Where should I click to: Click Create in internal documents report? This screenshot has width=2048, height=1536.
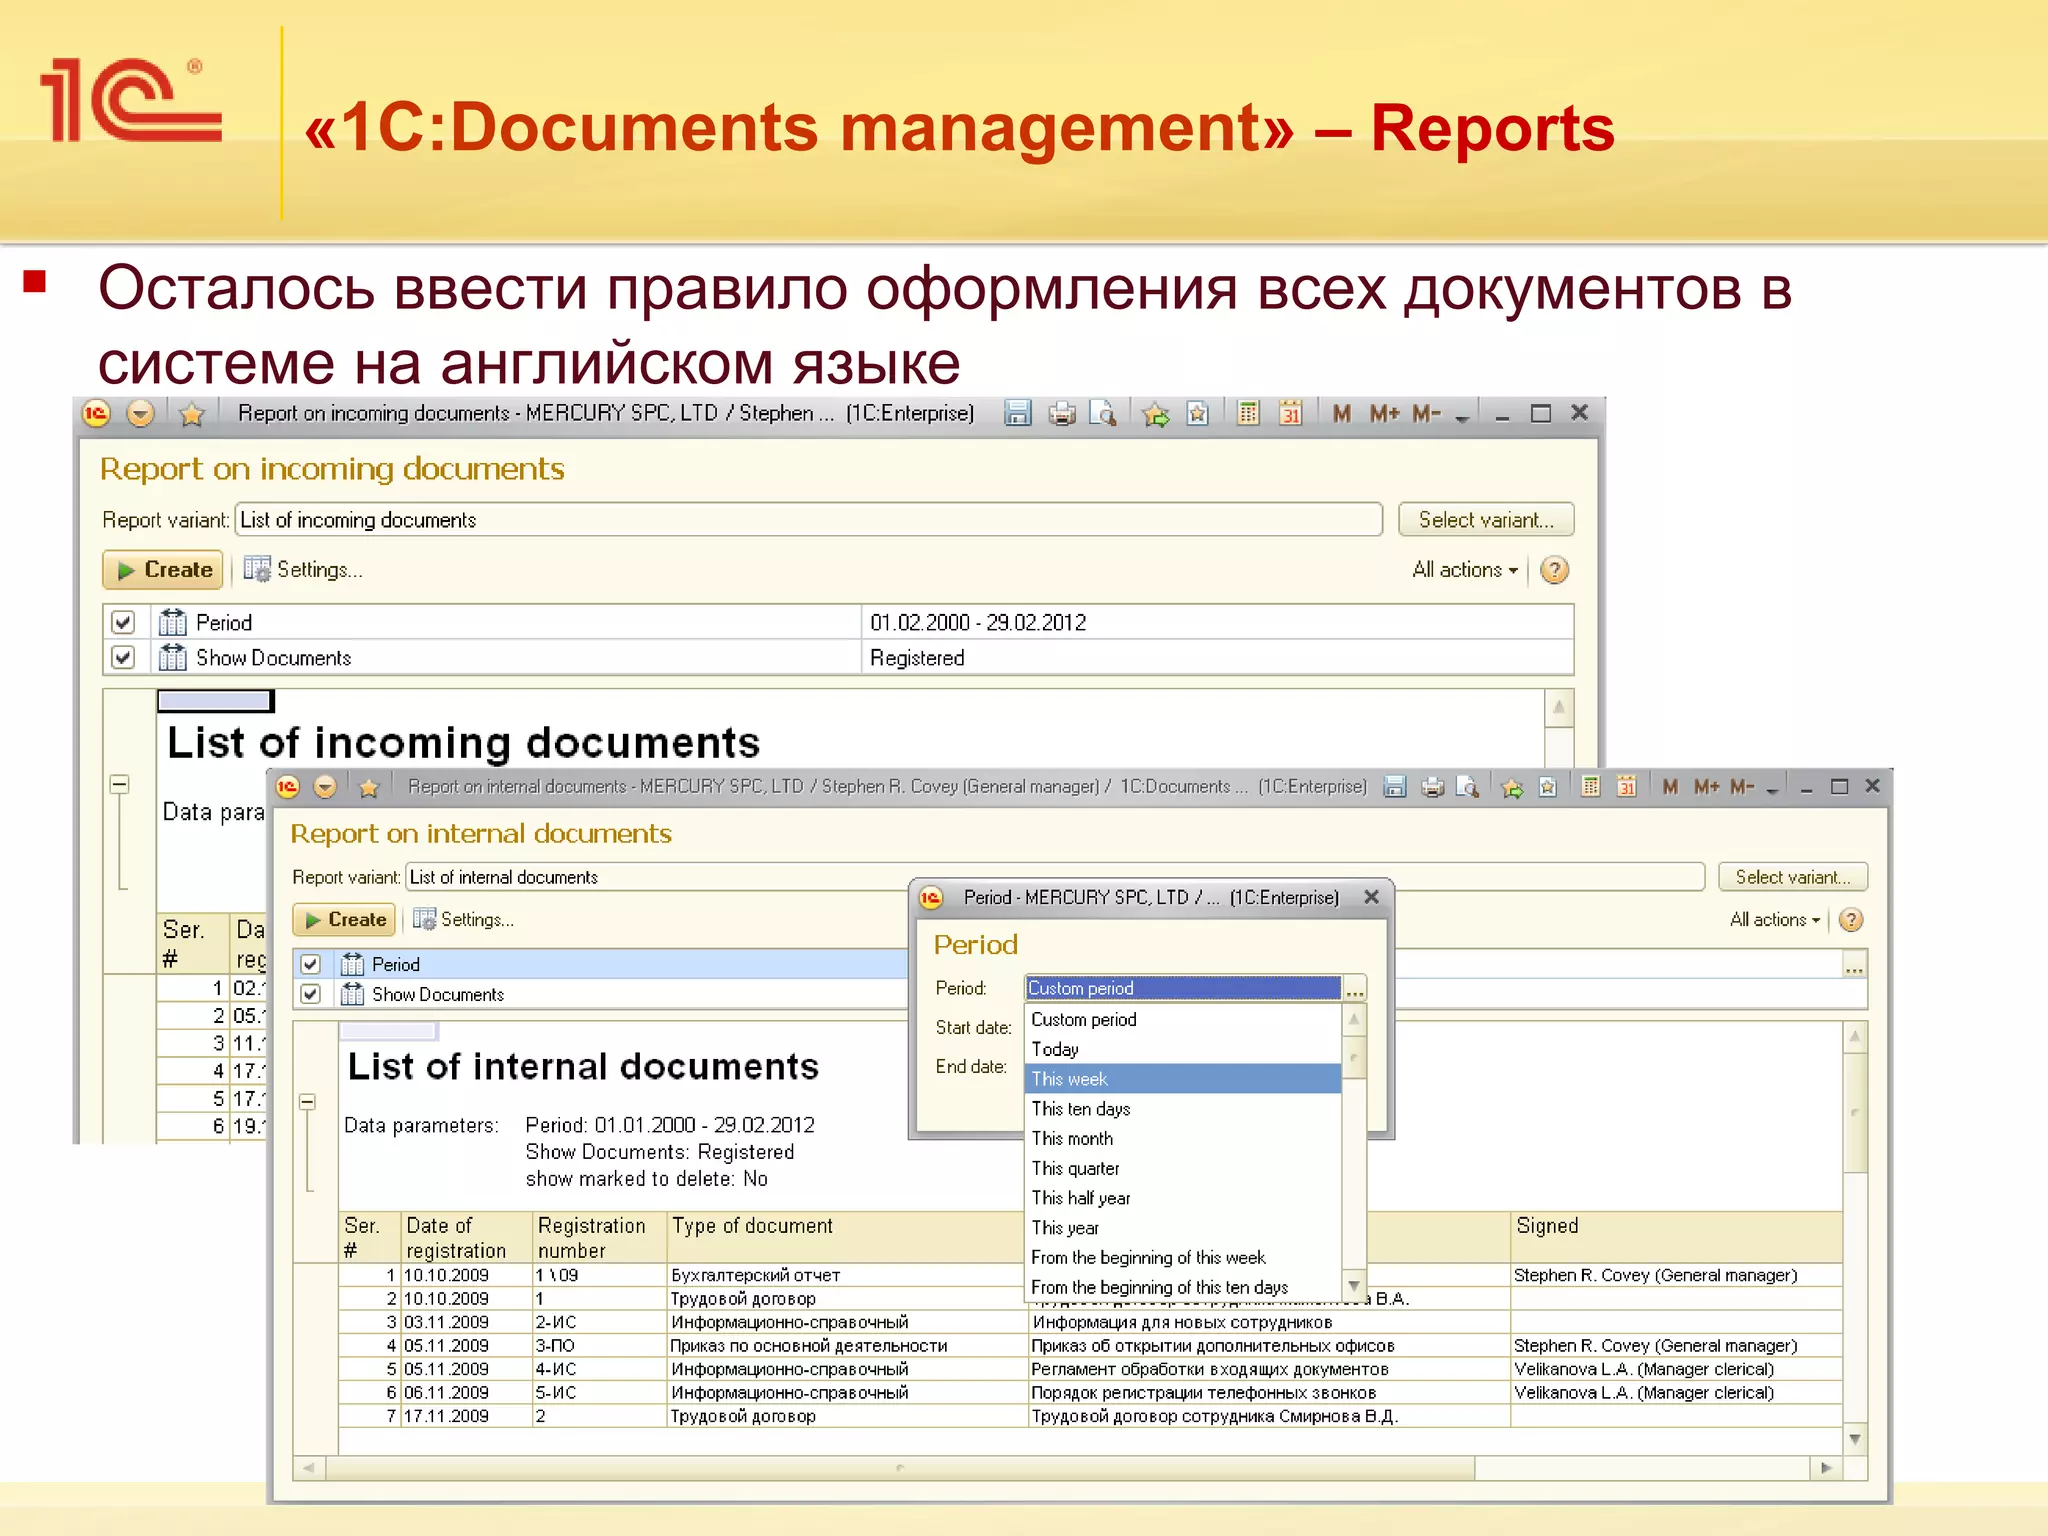(344, 920)
